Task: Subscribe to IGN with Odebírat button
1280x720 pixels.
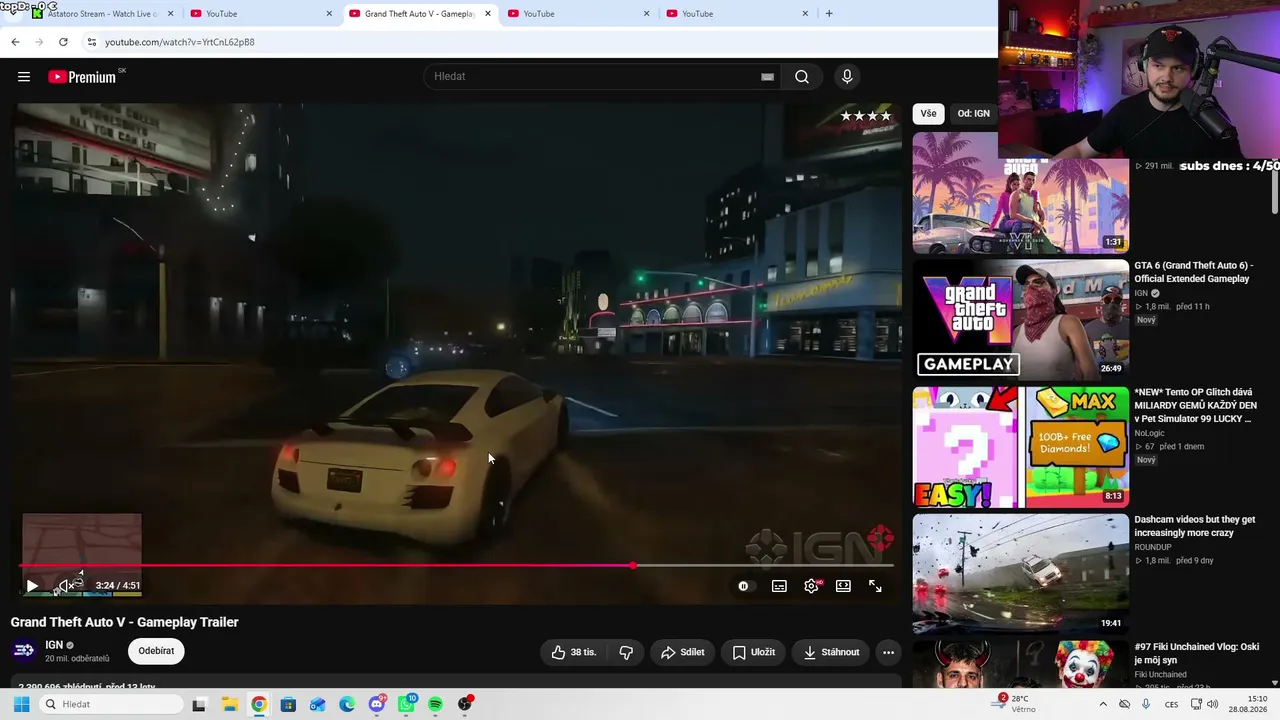Action: click(x=156, y=651)
